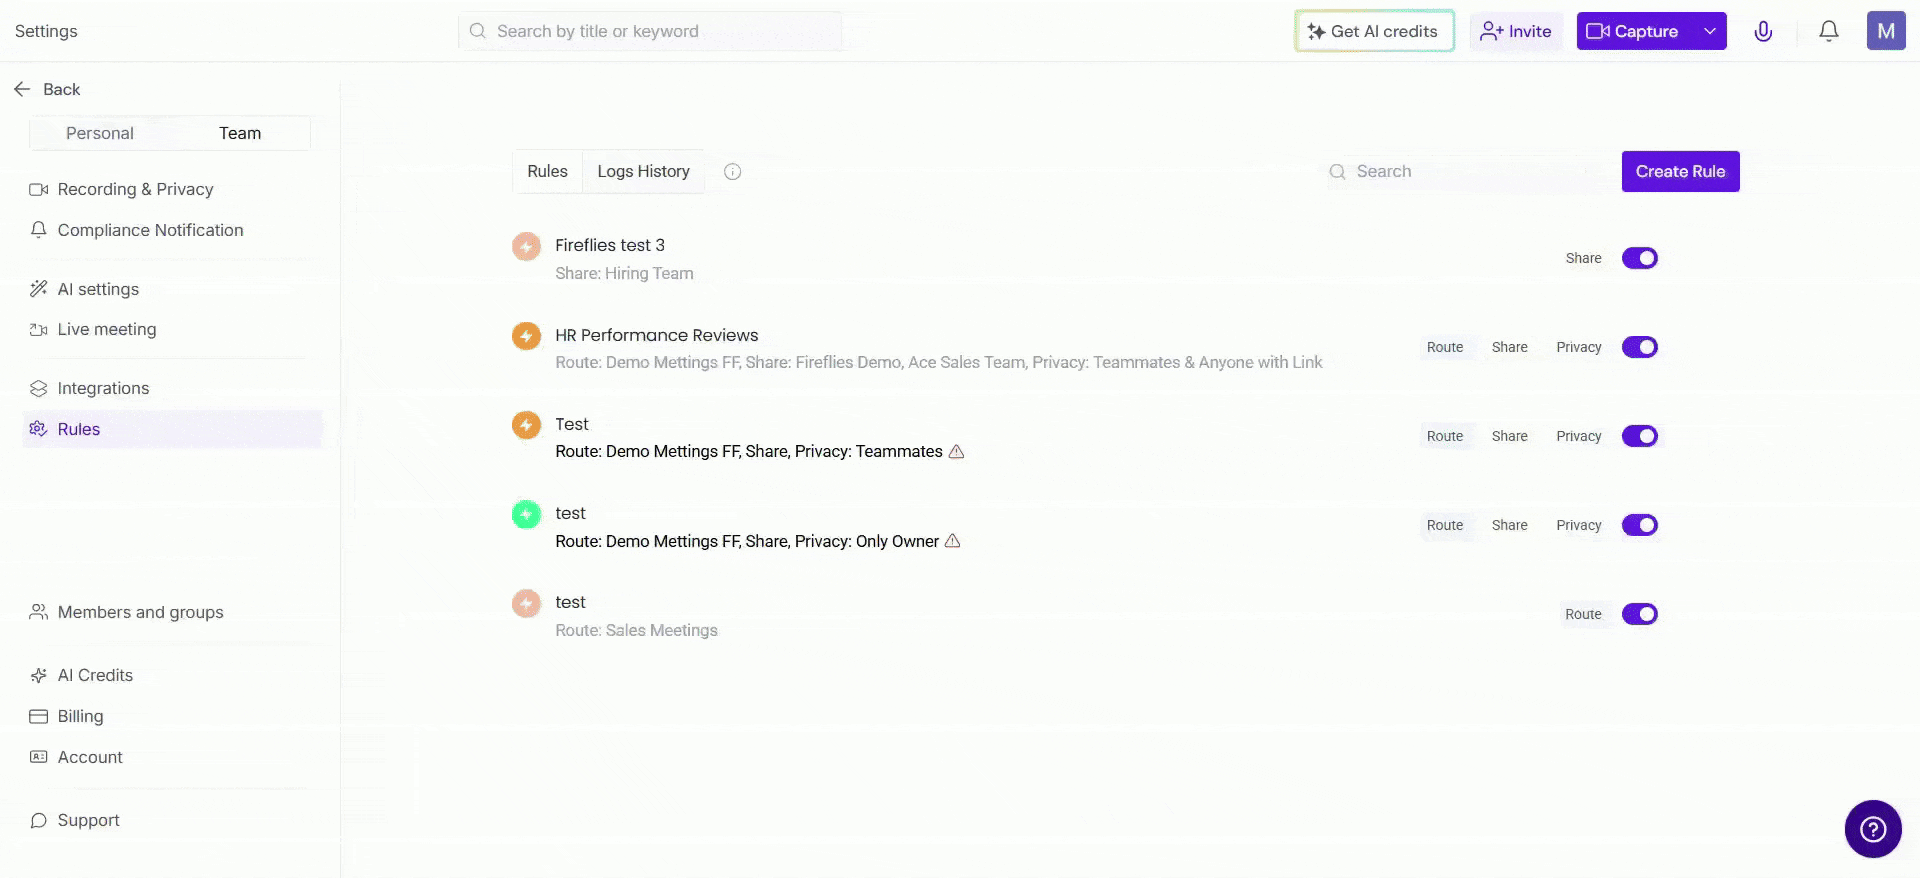Viewport: 1920px width, 878px height.
Task: Focus the rules Search field
Action: [x=1466, y=172]
